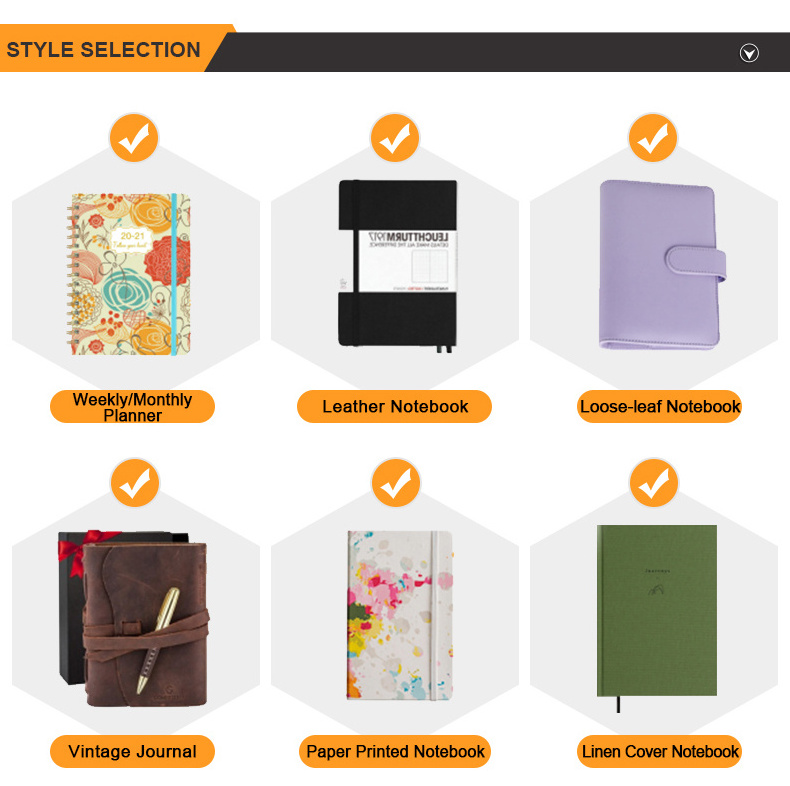Viewport: 790px width, 786px height.
Task: Toggle checkmark above Linen Cover Notebook
Action: pos(654,484)
